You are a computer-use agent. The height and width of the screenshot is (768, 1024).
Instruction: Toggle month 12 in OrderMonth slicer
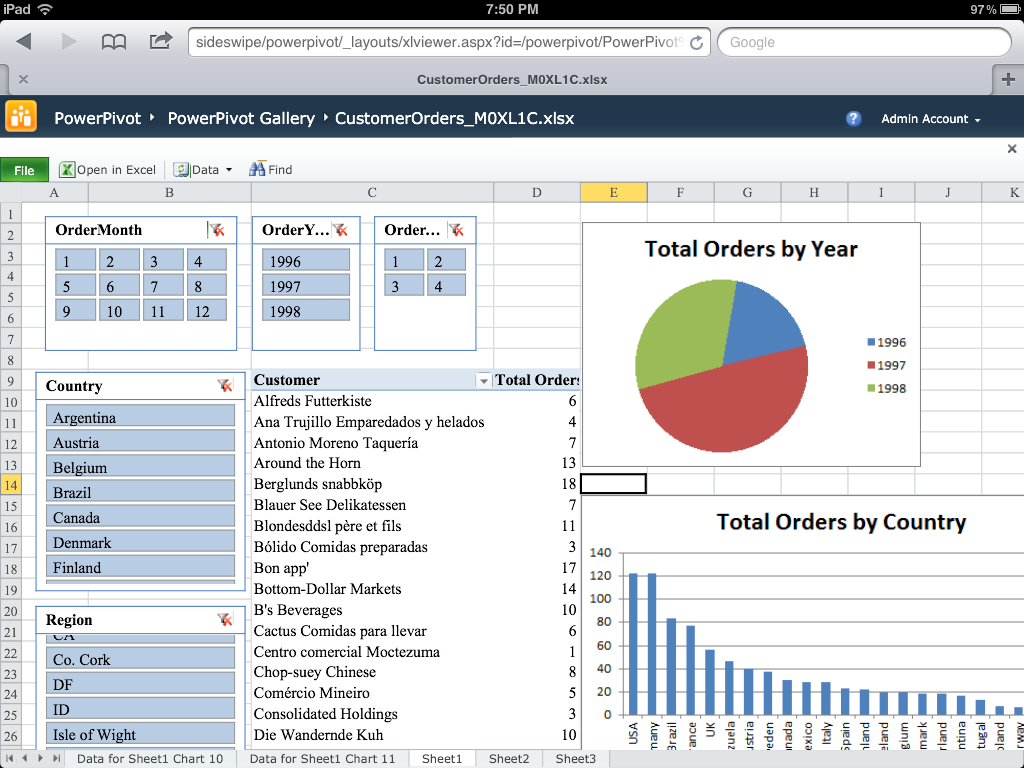205,311
